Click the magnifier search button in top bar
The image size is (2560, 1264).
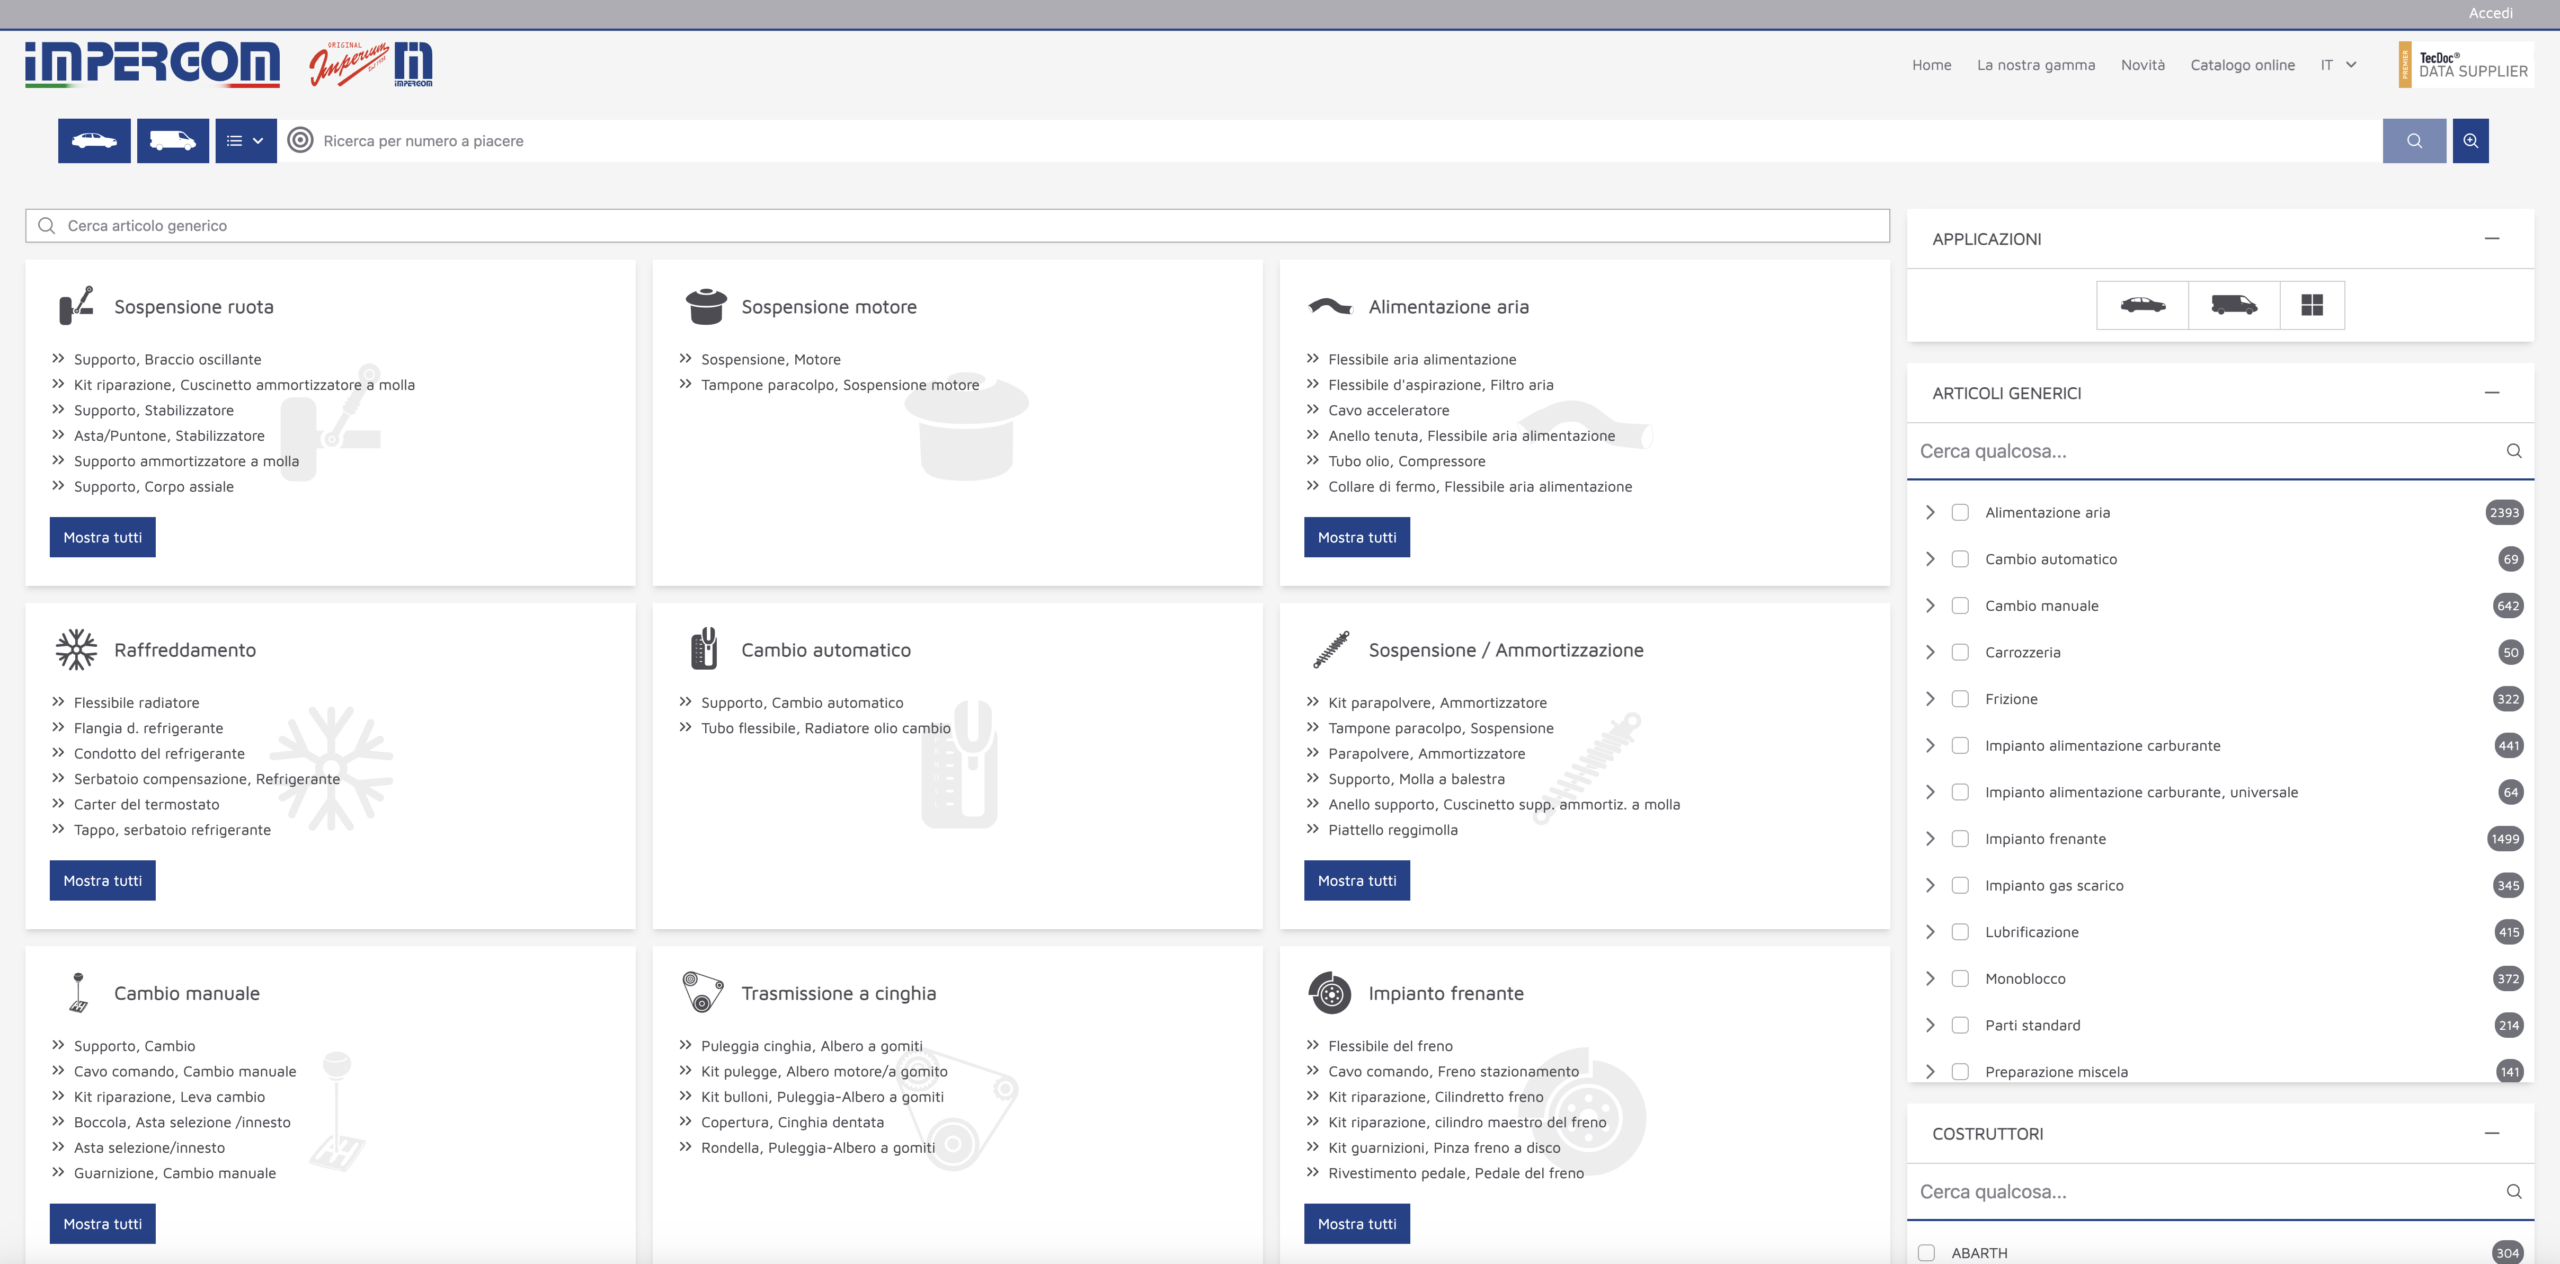coord(2414,141)
